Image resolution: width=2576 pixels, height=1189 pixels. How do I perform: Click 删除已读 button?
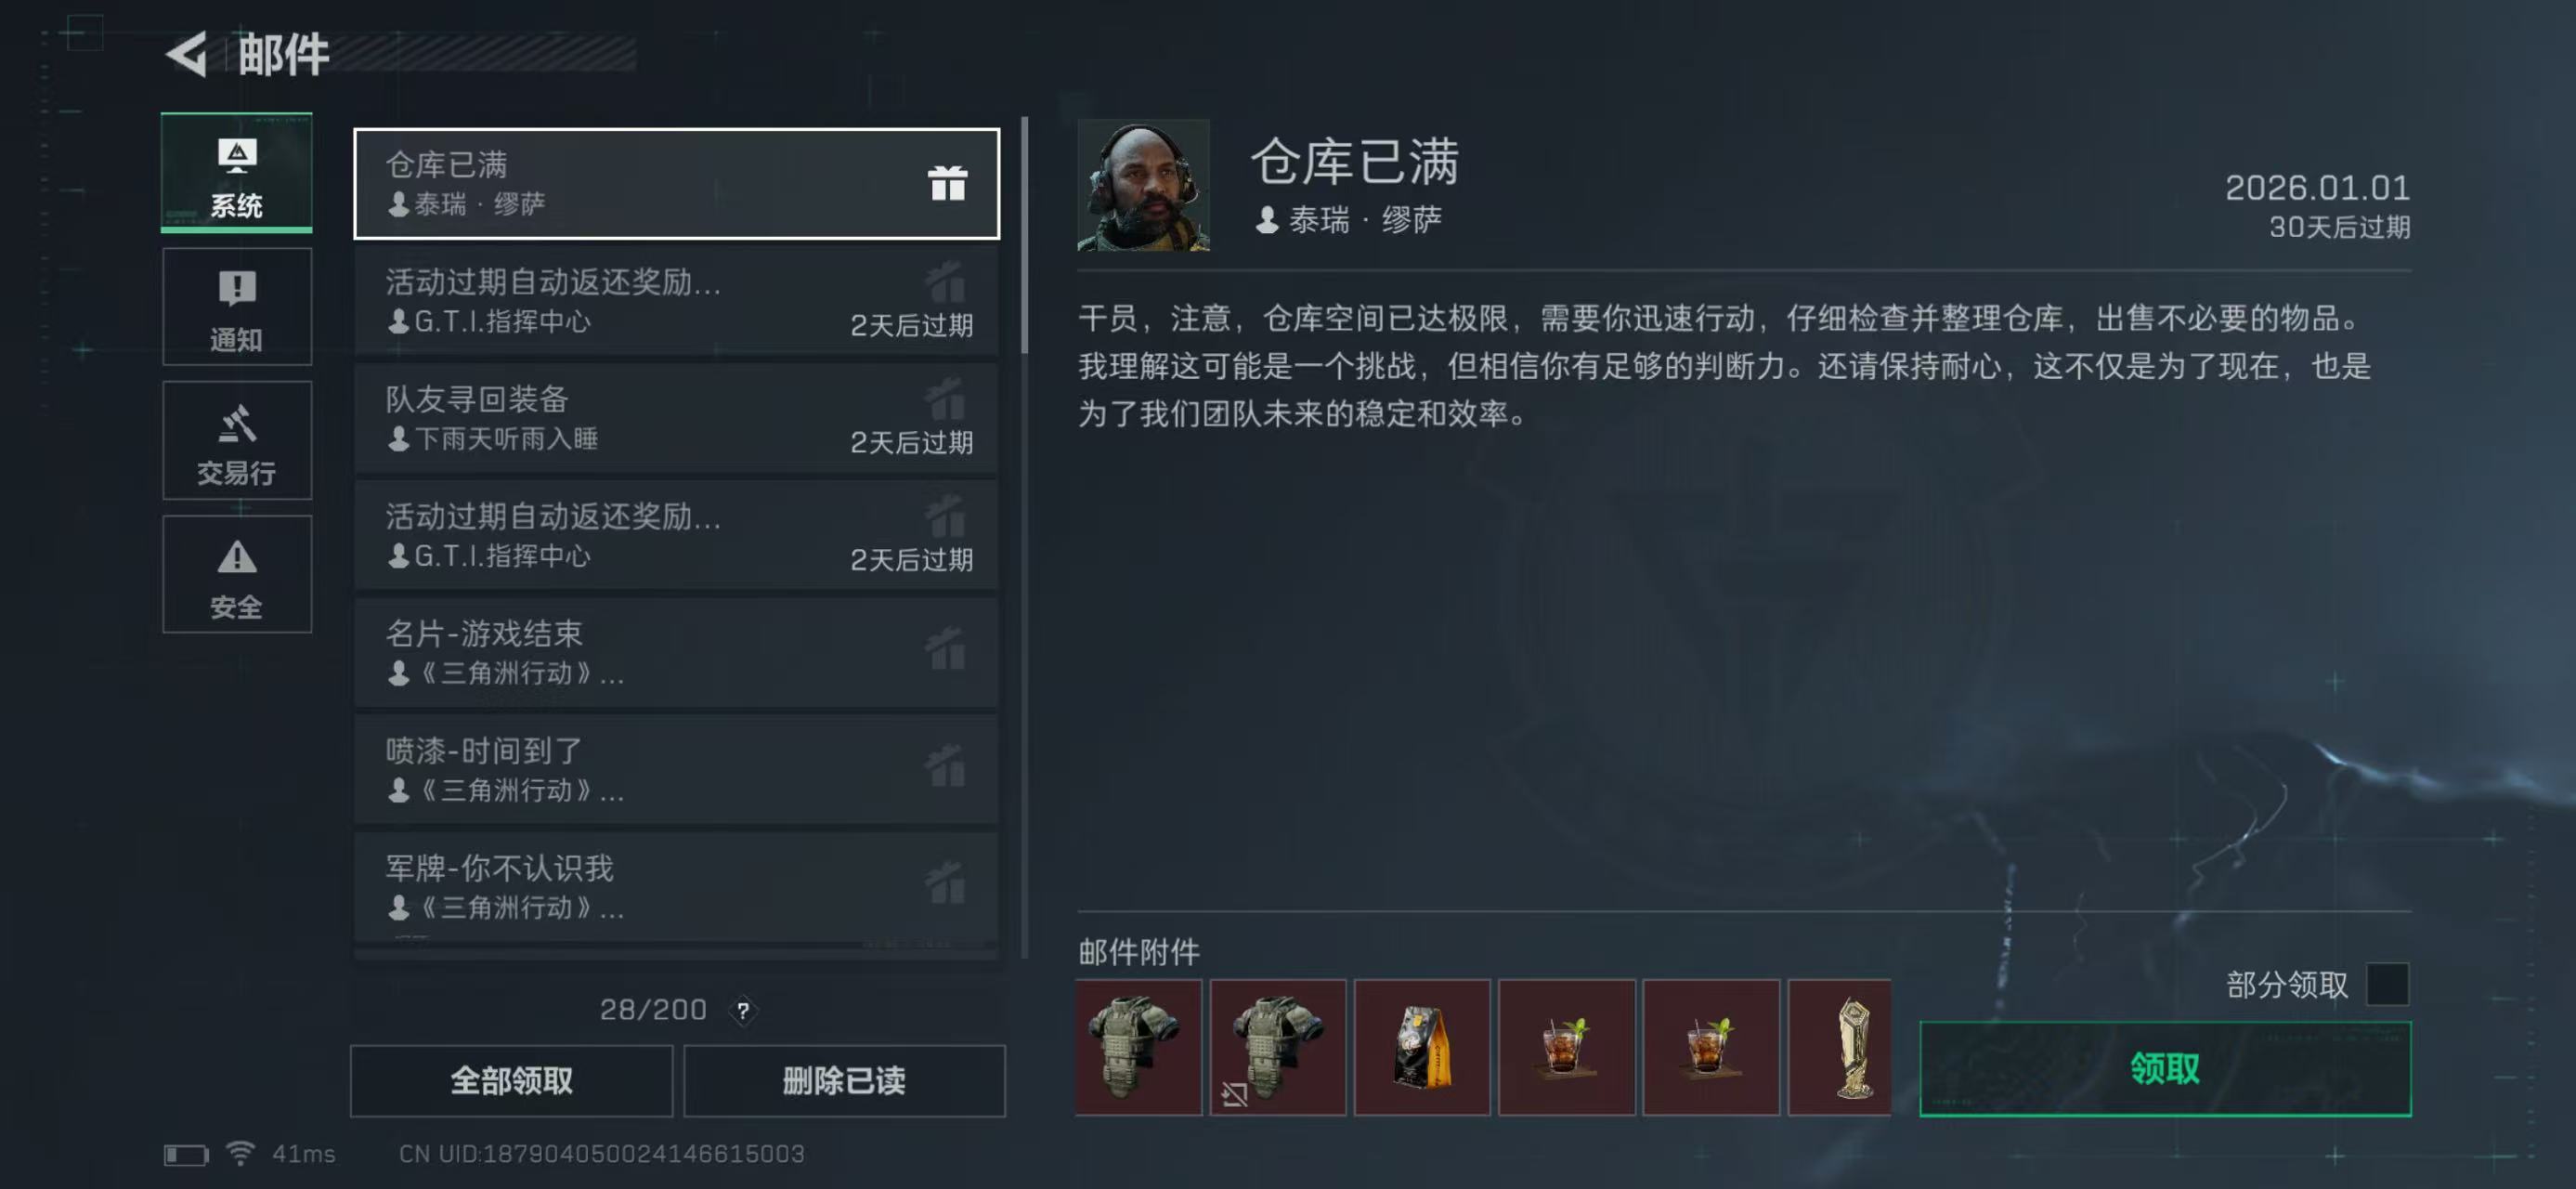844,1080
